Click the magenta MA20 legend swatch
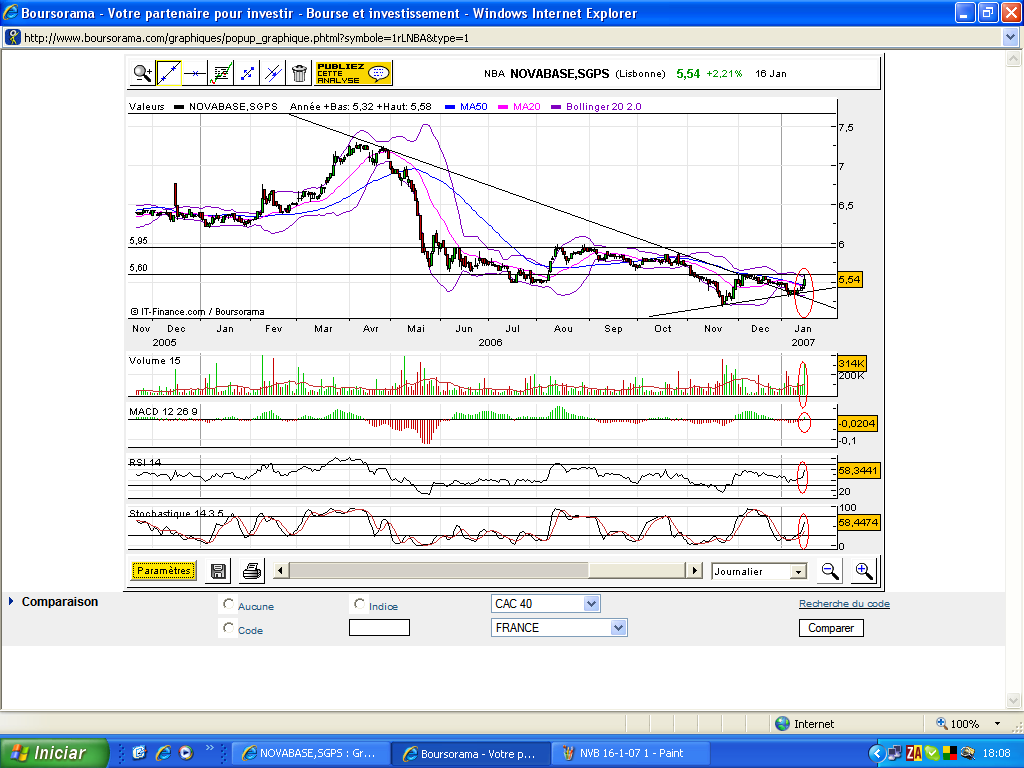Image resolution: width=1024 pixels, height=768 pixels. [503, 107]
